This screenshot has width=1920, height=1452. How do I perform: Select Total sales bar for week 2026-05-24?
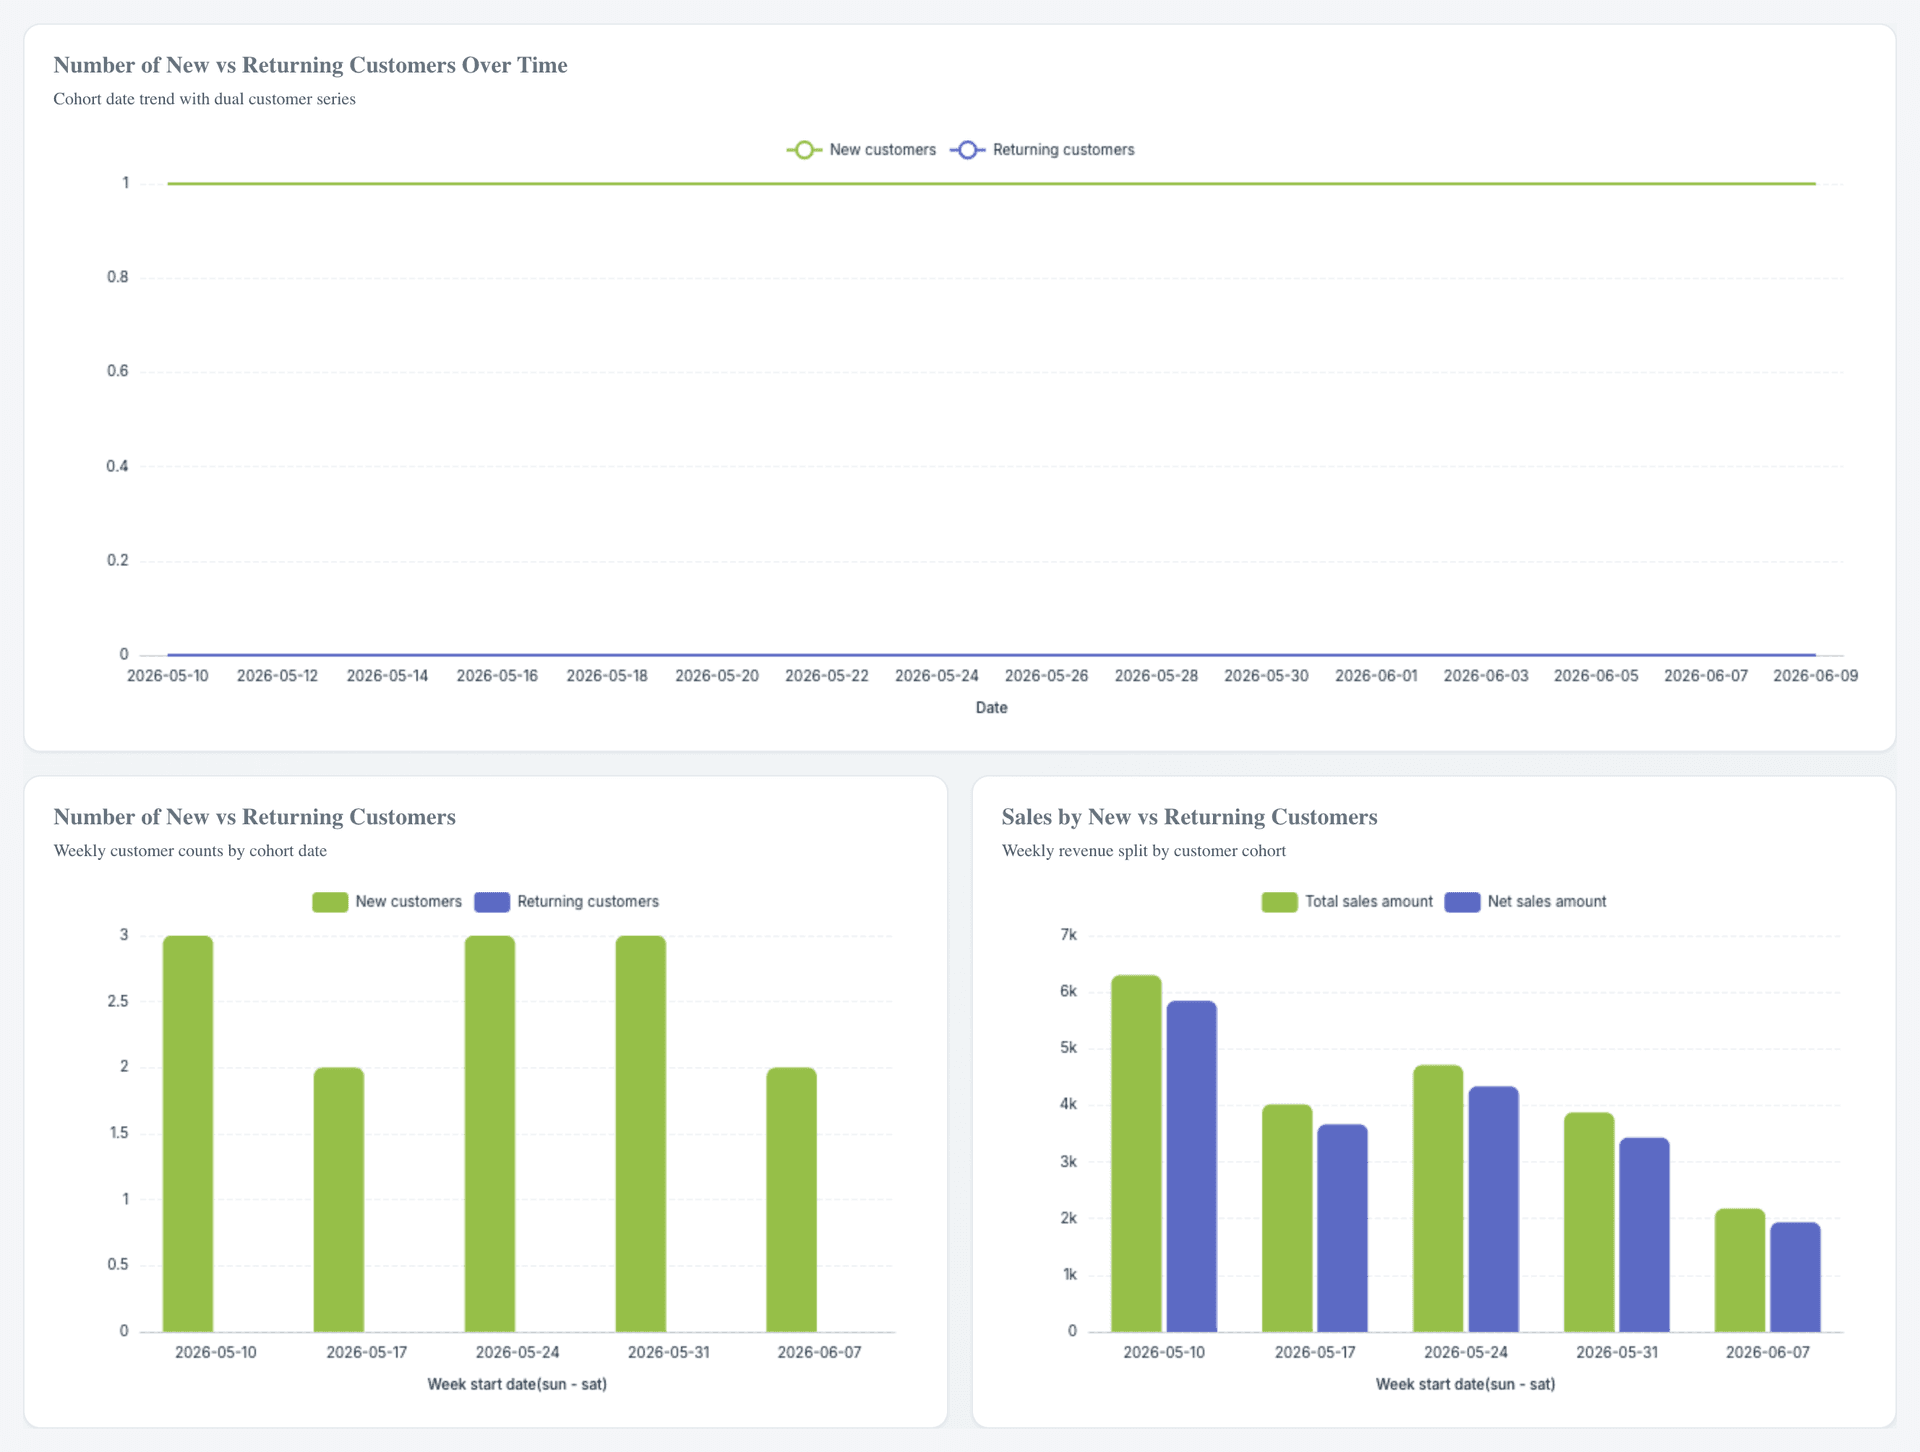1438,1199
